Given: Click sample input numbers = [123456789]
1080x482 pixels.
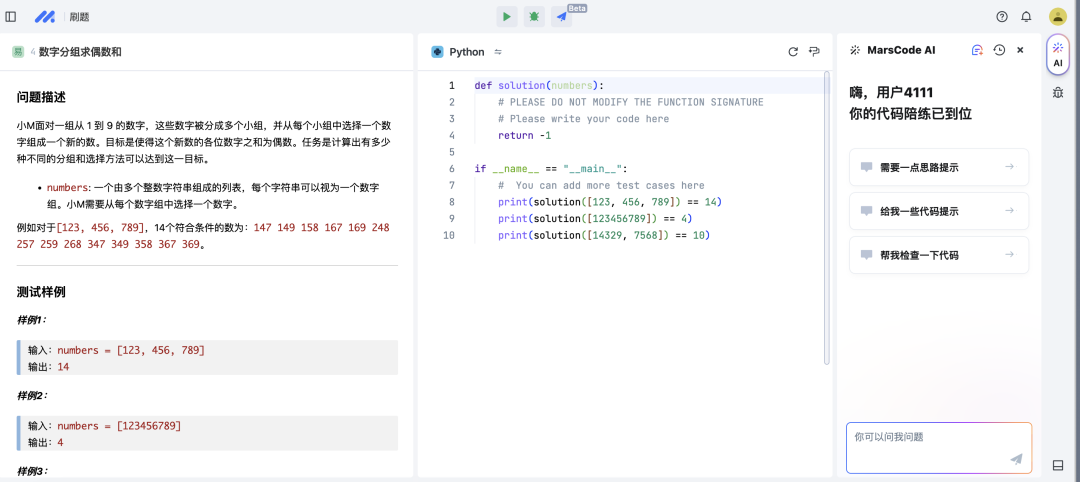Looking at the screenshot, I should point(119,426).
